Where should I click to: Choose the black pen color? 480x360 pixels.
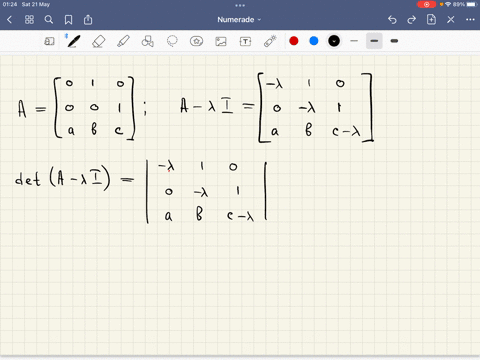334,41
